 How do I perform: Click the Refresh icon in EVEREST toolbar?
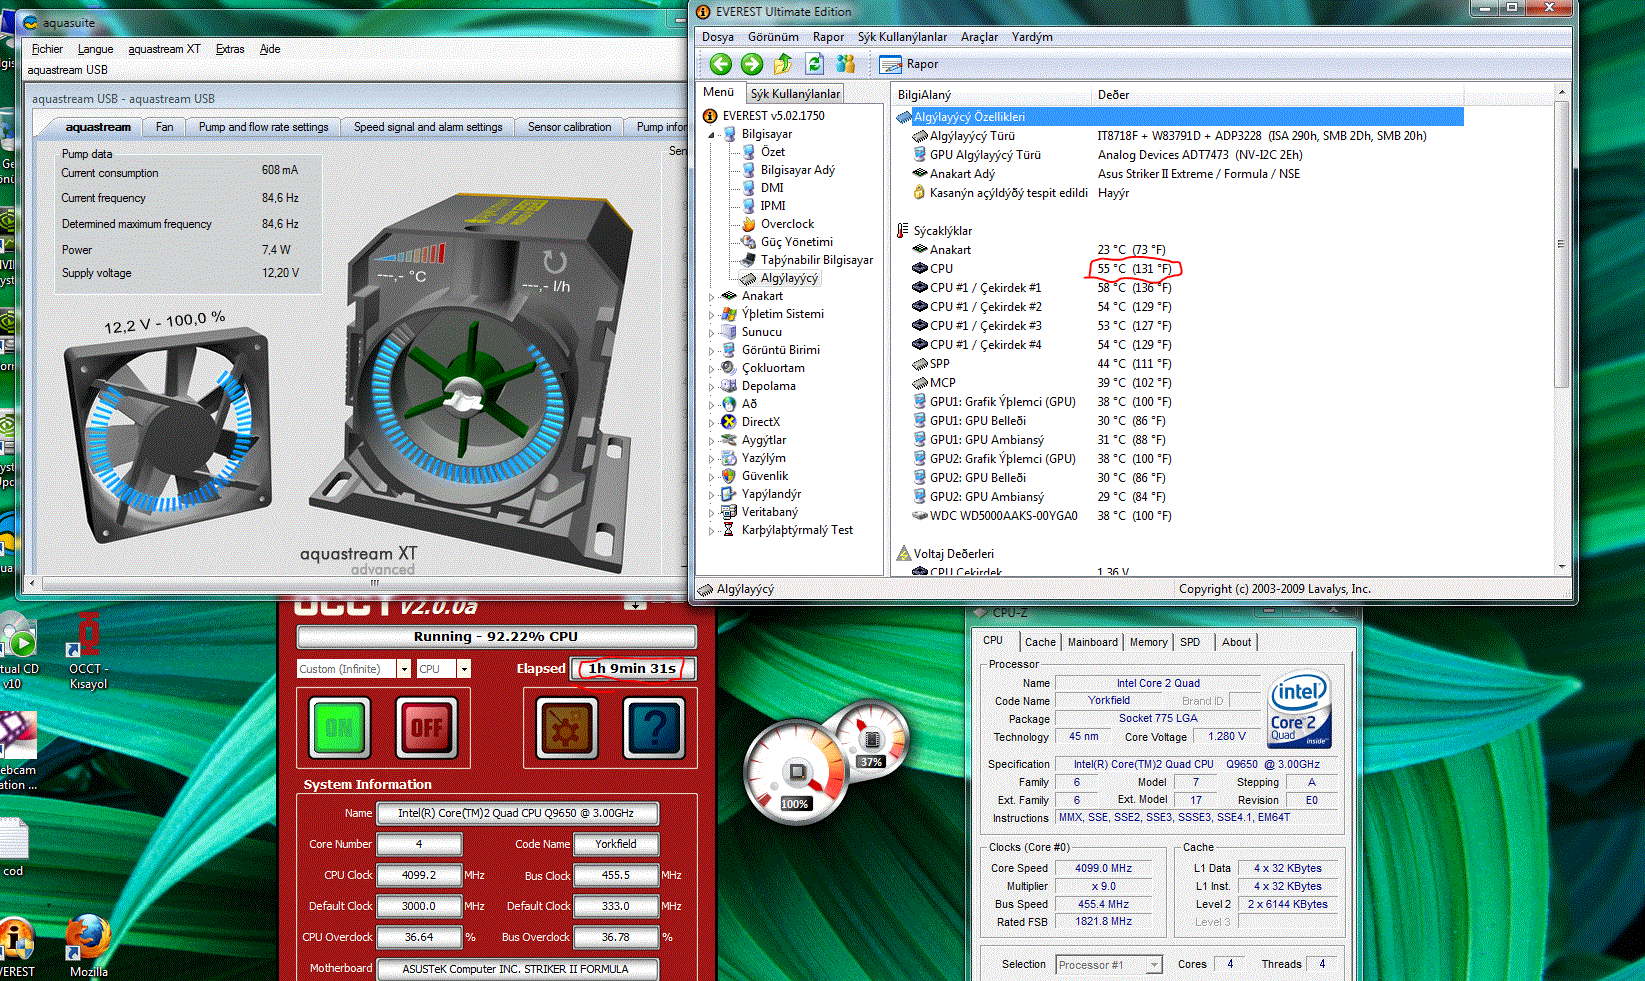[x=814, y=64]
